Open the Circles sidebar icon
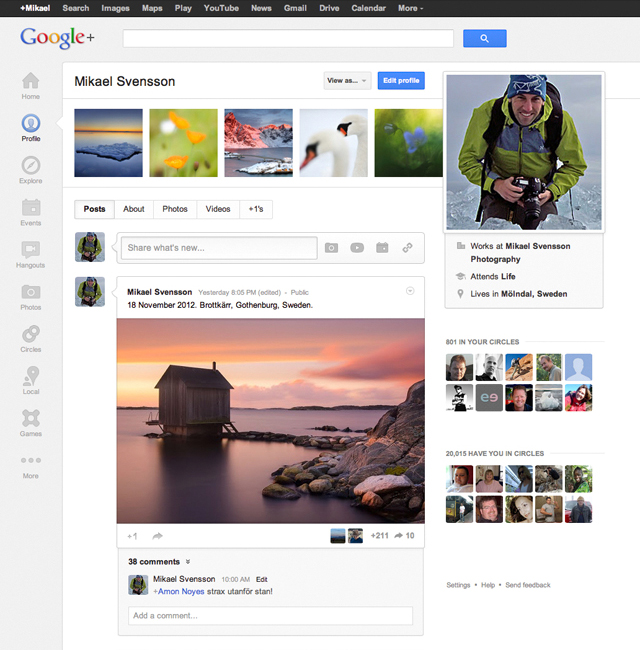 click(x=31, y=334)
